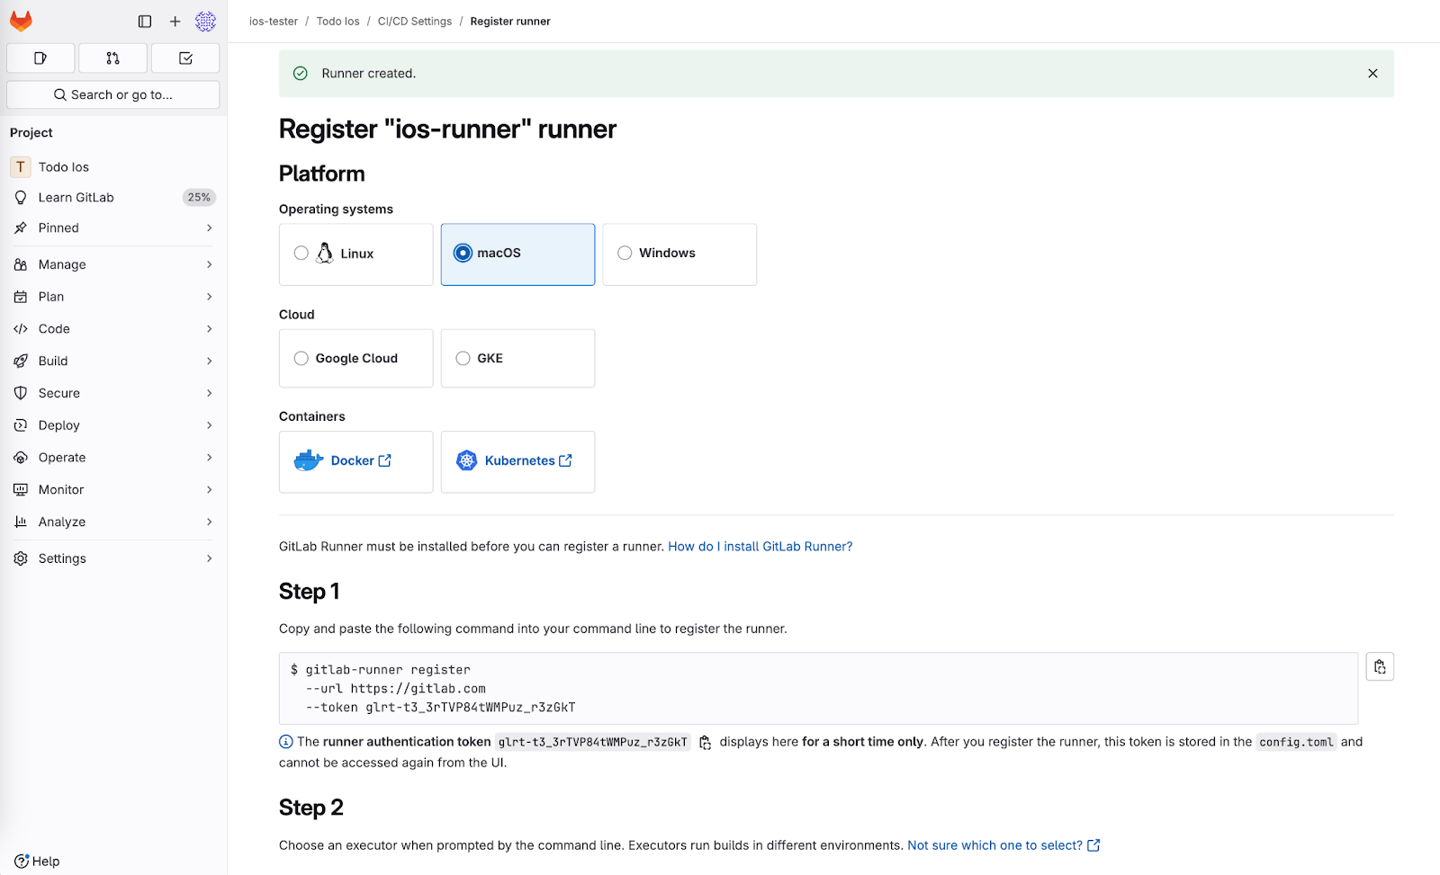
Task: Open the Help link
Action: point(37,861)
